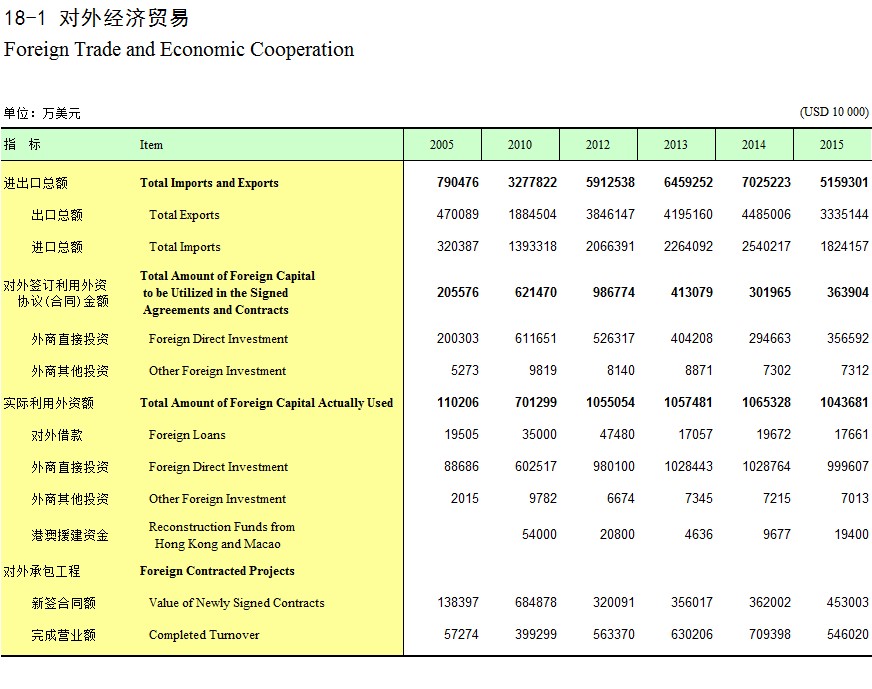Click the value 110206
The image size is (872, 689).
[x=458, y=403]
